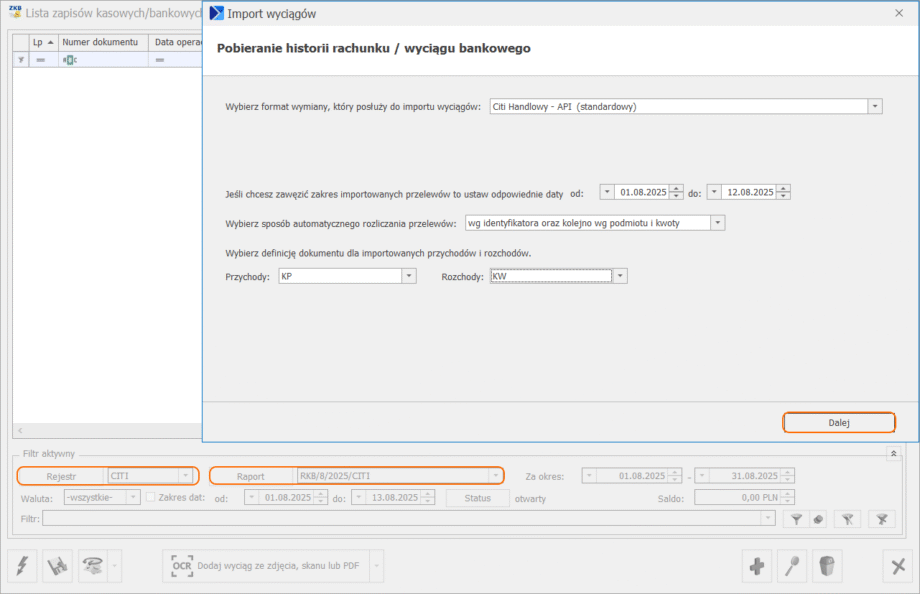Image resolution: width=920 pixels, height=594 pixels.
Task: Click the lightning bolt icon in bottom toolbar
Action: point(22,567)
